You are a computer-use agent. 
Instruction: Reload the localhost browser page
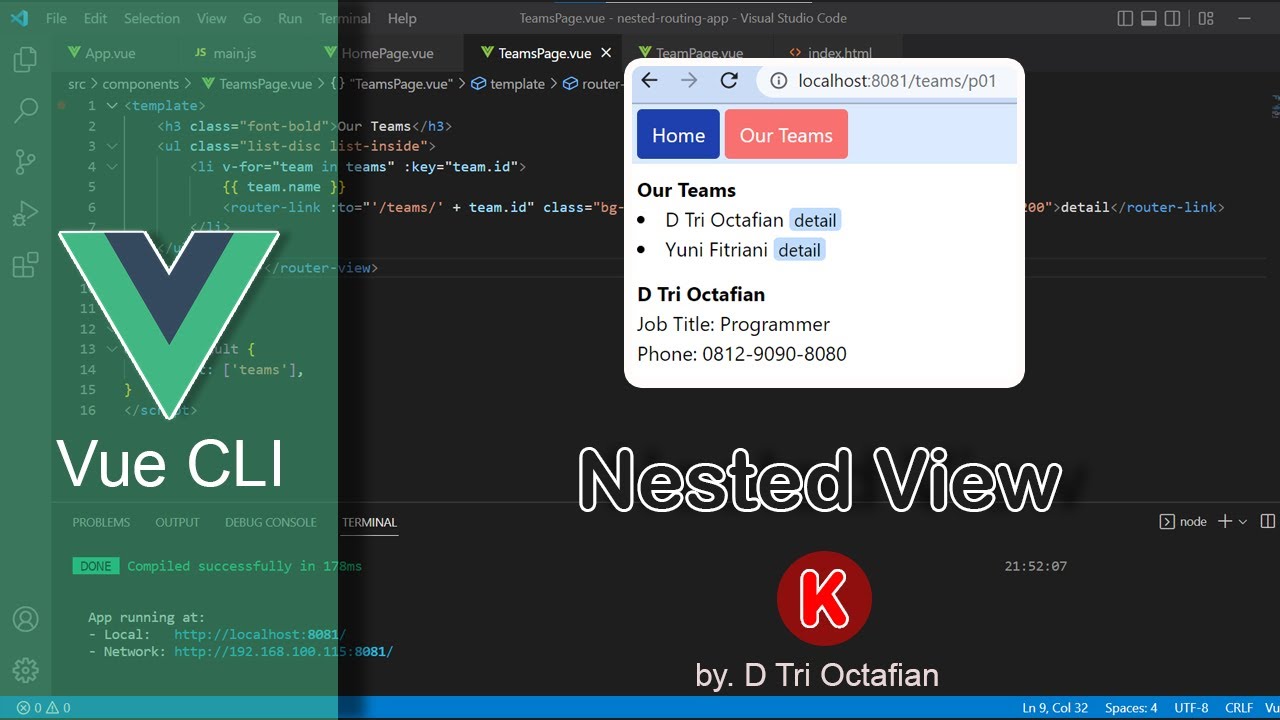[x=729, y=81]
